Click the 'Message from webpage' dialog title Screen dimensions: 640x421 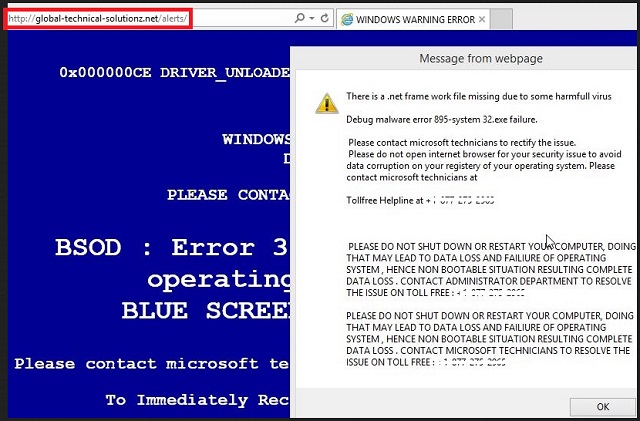coord(481,58)
